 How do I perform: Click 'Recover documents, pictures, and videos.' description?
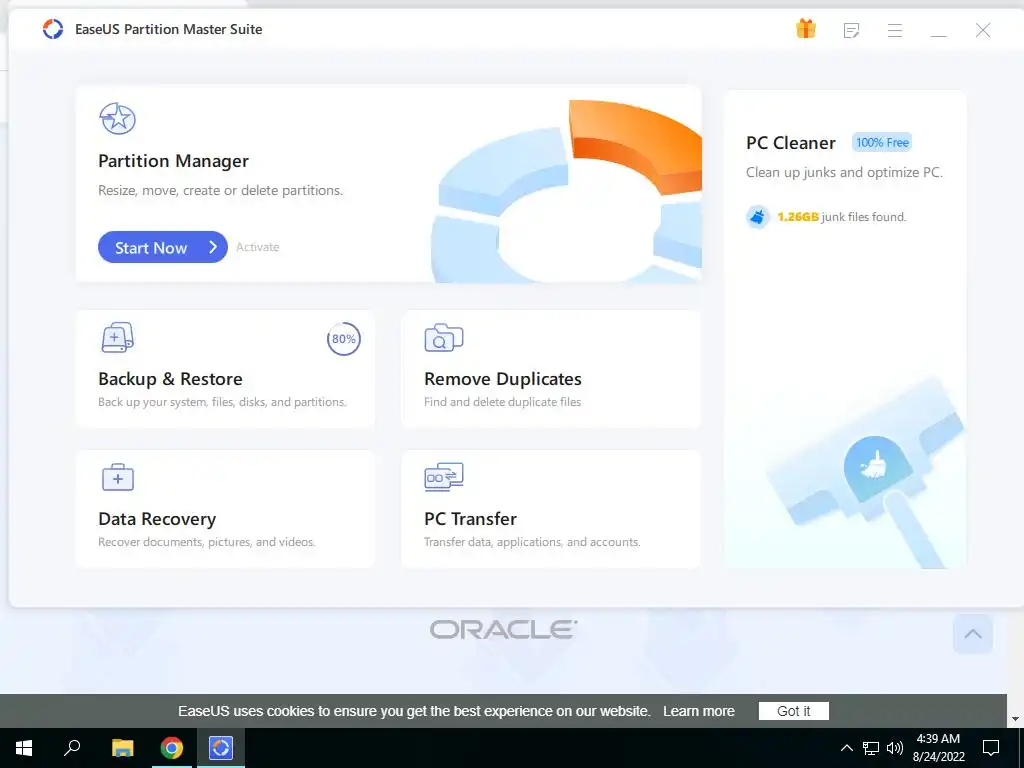206,542
